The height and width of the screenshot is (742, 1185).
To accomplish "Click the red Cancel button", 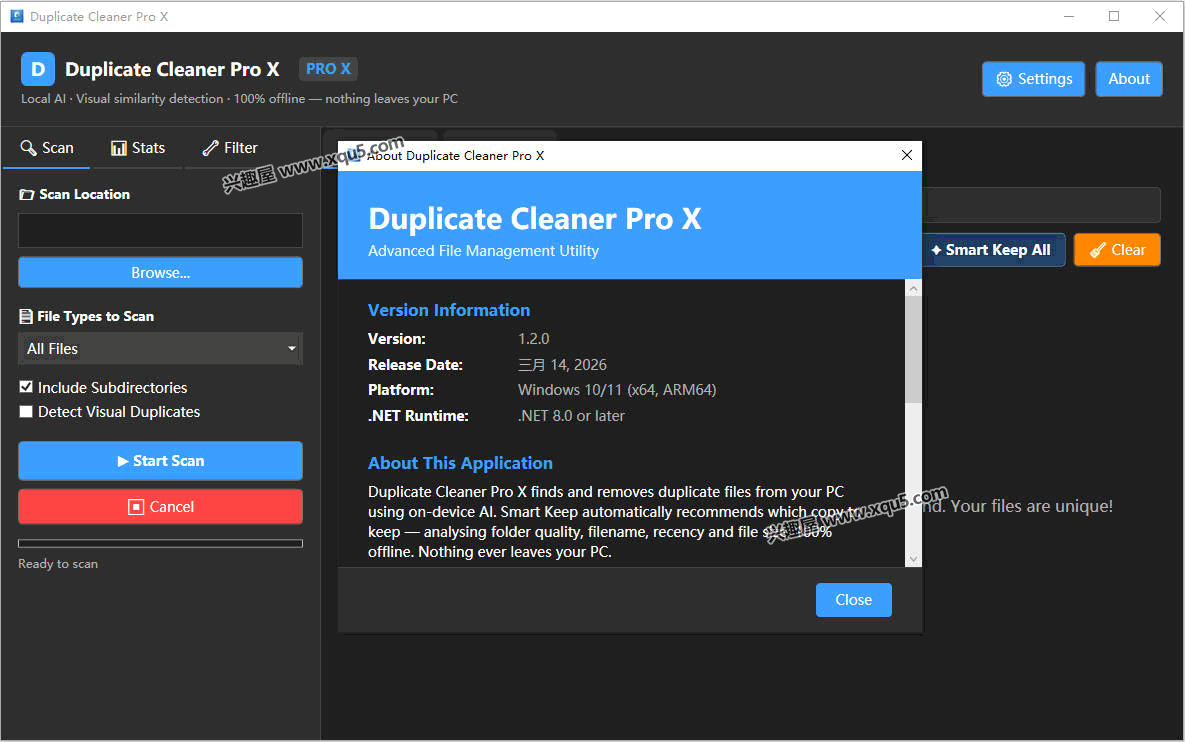I will coord(160,507).
